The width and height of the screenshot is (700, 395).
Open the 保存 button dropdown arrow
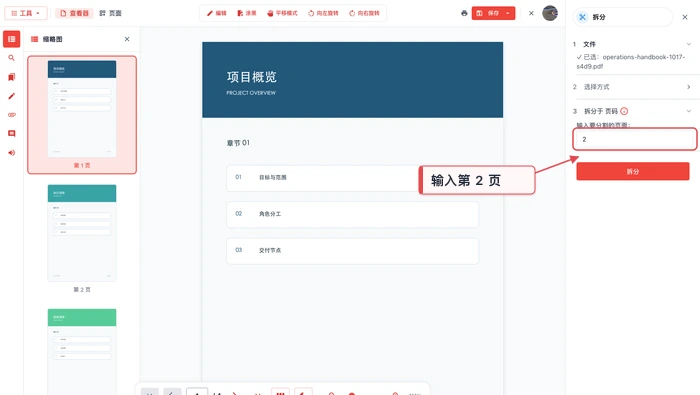508,13
